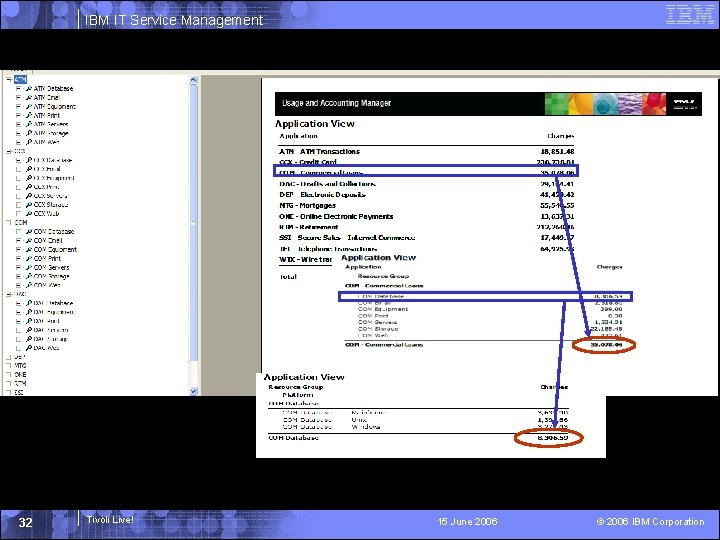Expand the ONE tree group
720x540 pixels.
point(9,375)
